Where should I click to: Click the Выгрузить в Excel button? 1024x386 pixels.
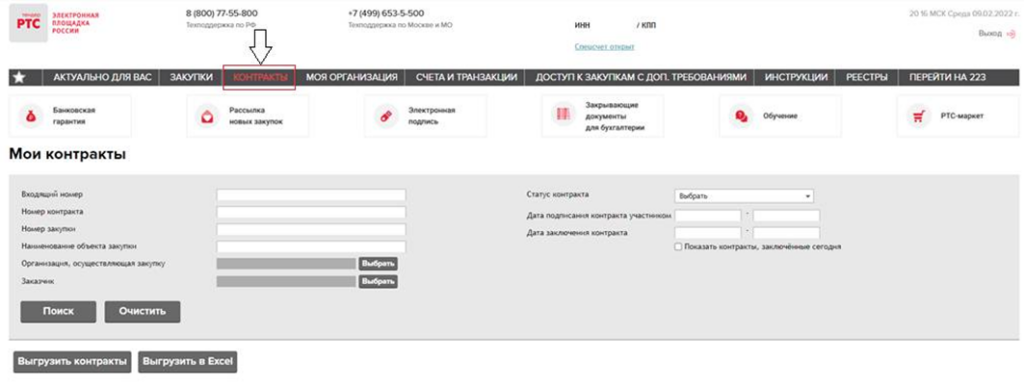(x=187, y=362)
